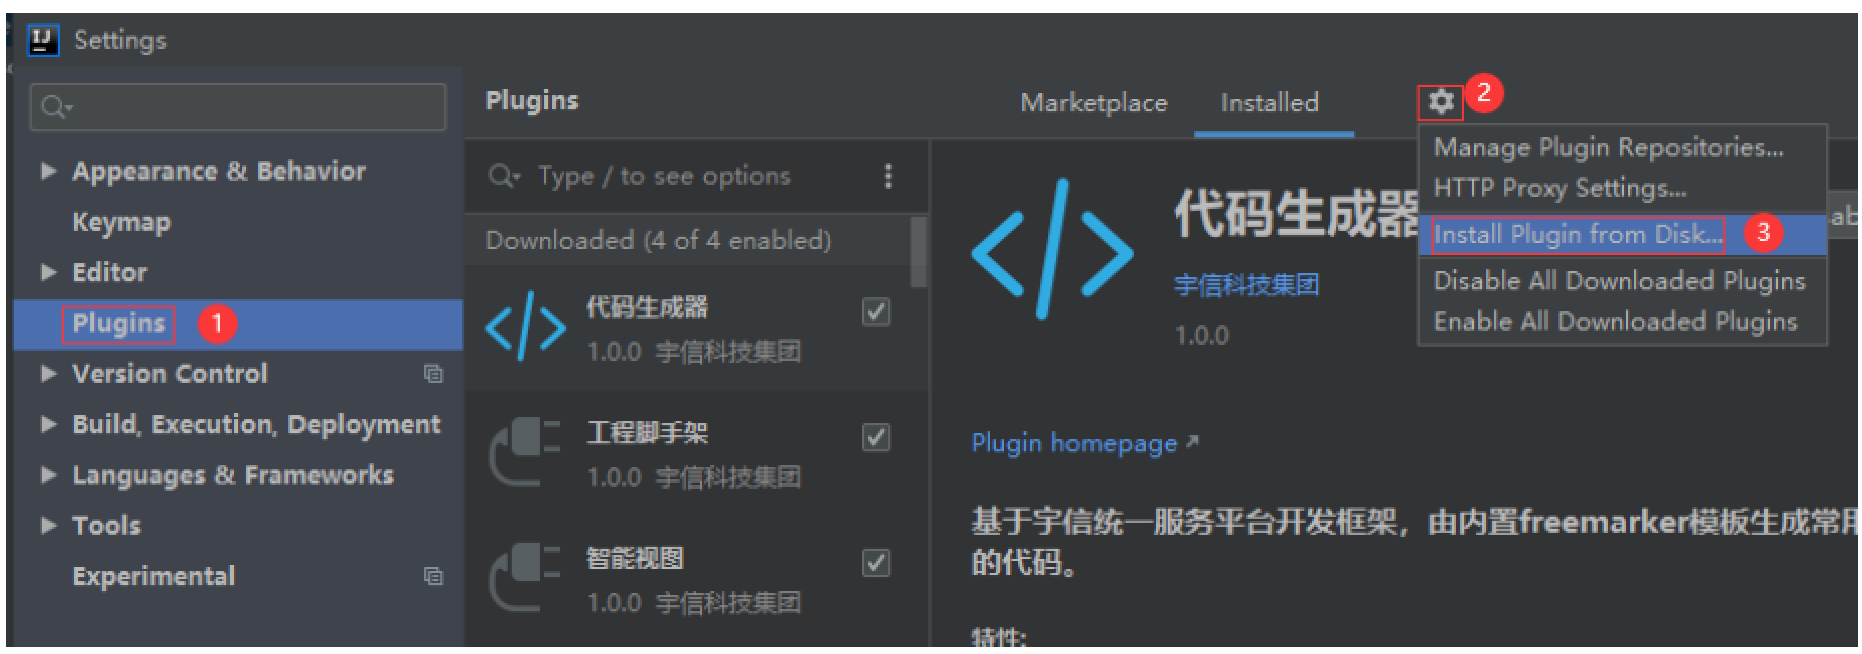This screenshot has height=654, width=1862.
Task: Switch to the Marketplace tab
Action: (x=1093, y=103)
